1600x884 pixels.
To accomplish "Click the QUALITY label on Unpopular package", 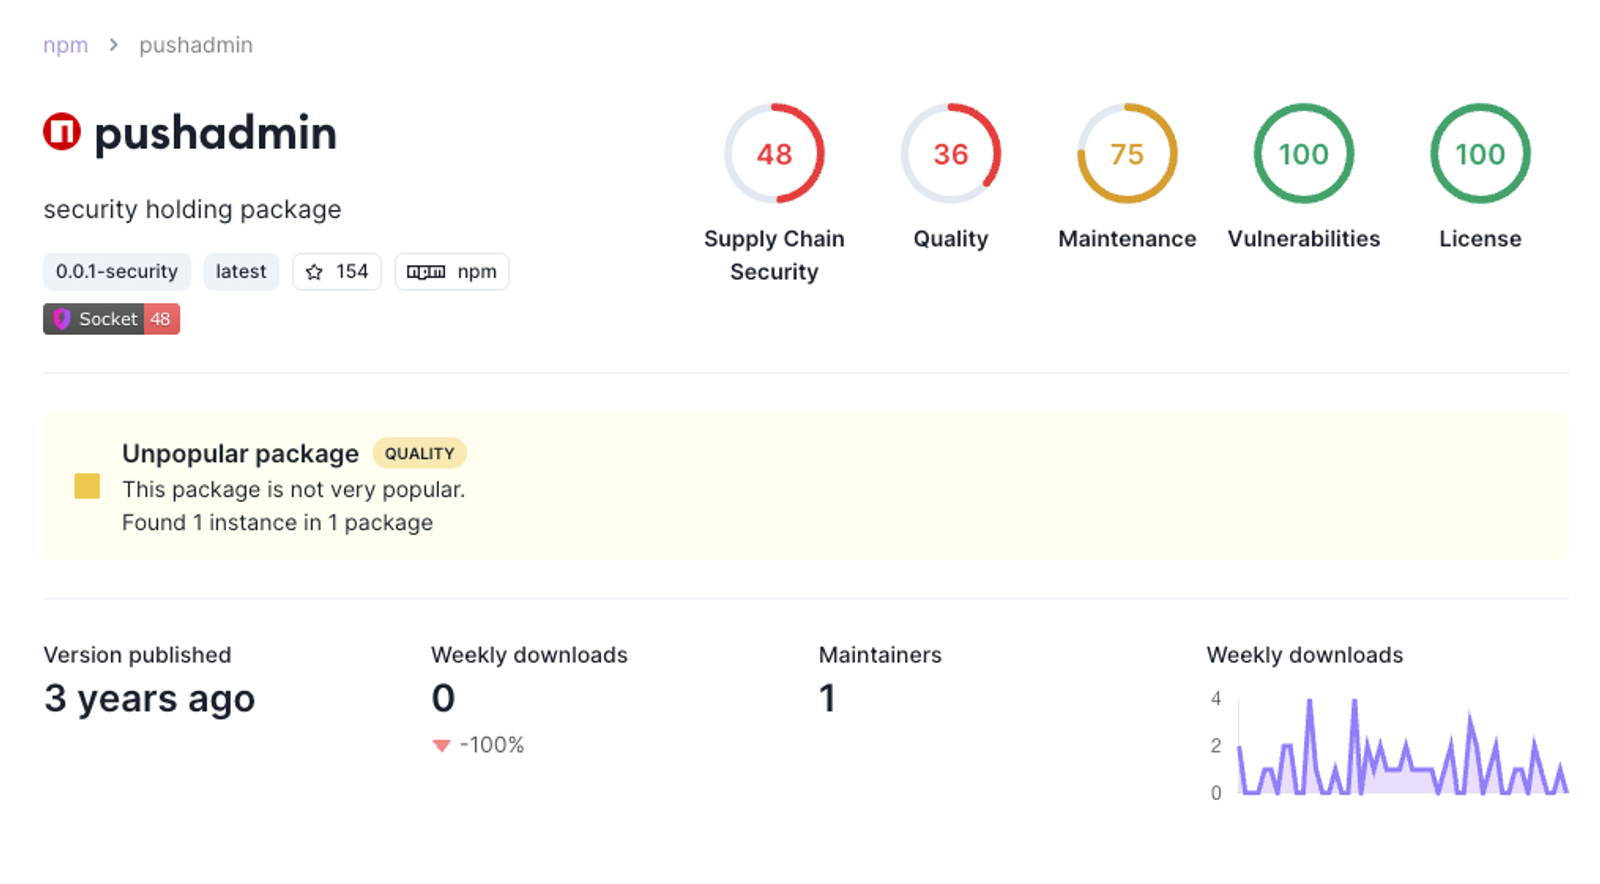I will (419, 453).
